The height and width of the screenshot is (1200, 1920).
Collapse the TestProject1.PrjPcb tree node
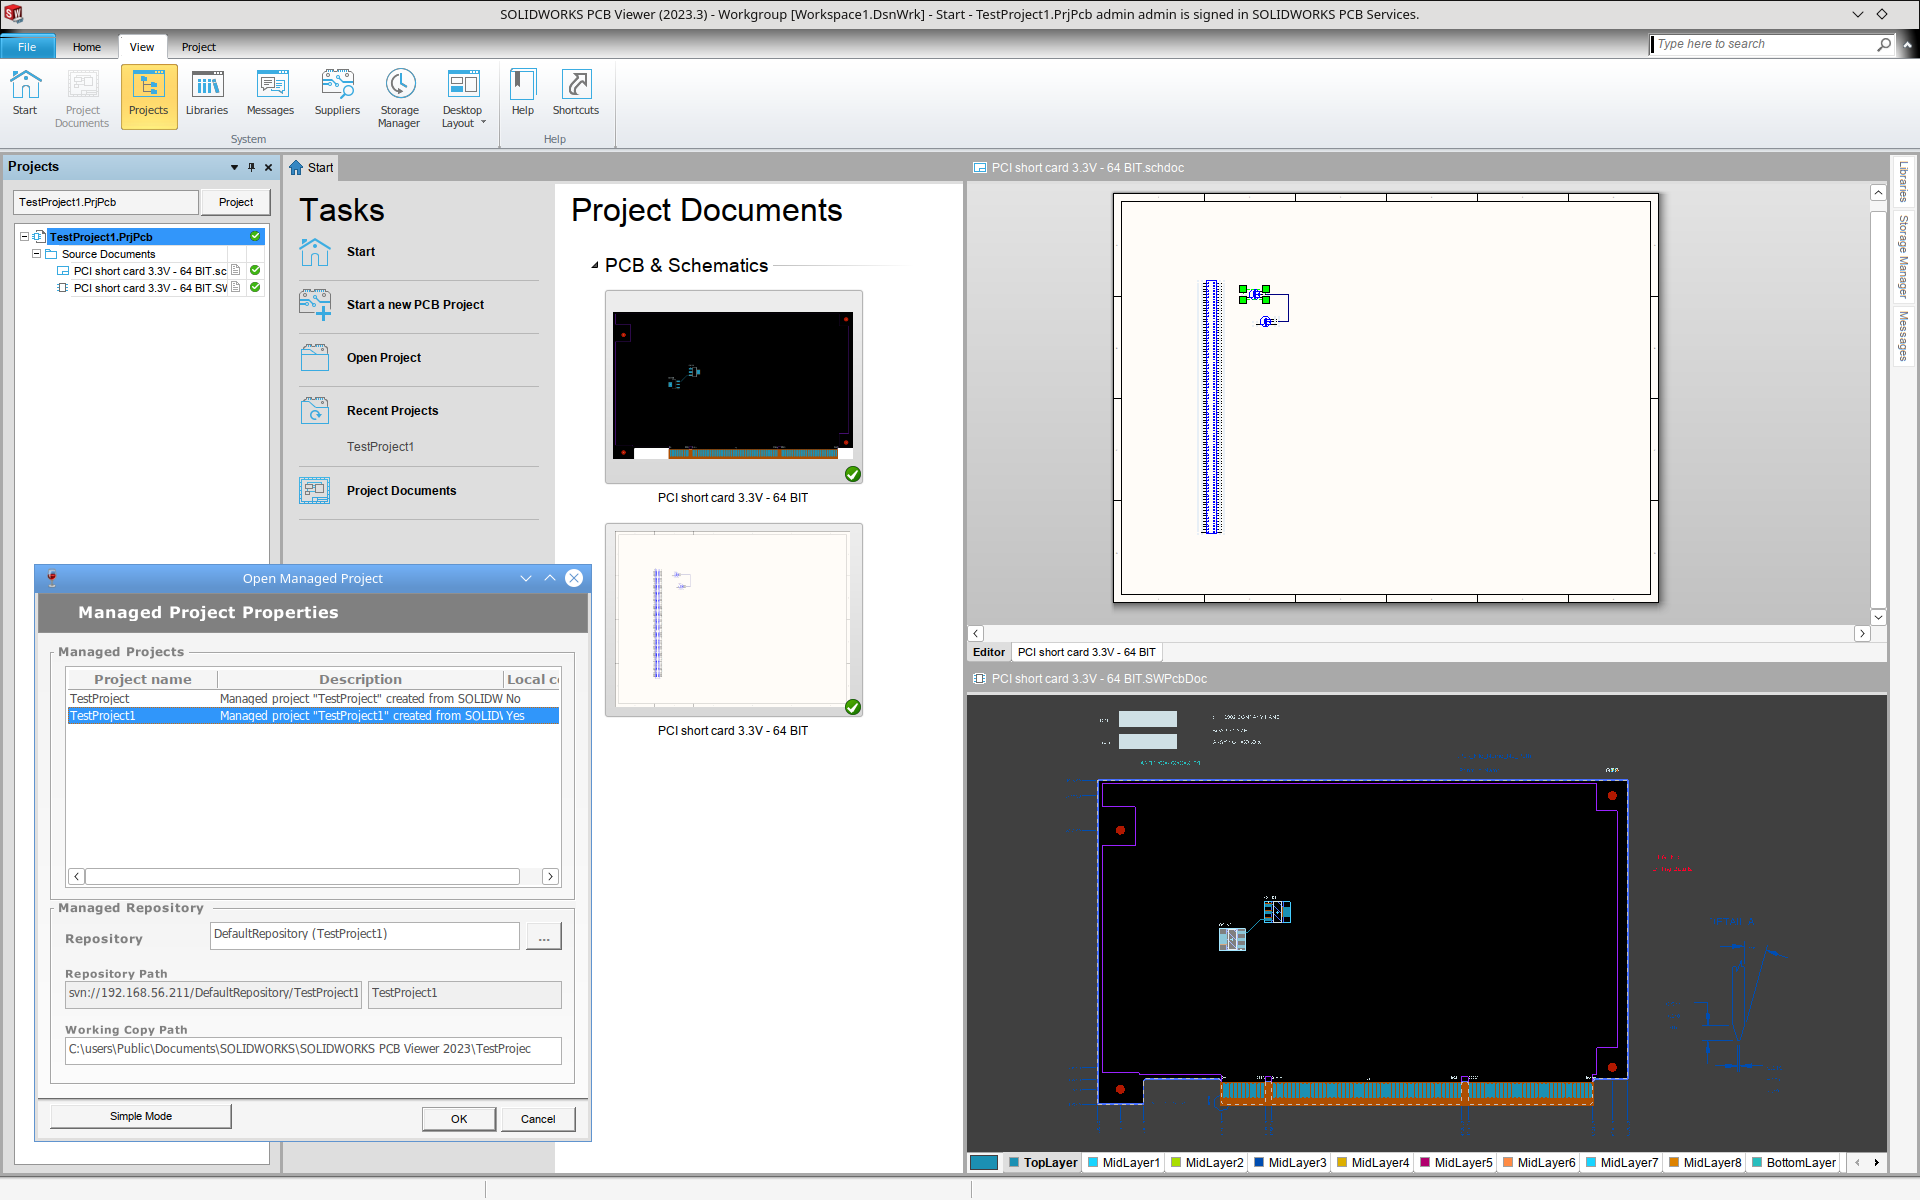(x=24, y=237)
